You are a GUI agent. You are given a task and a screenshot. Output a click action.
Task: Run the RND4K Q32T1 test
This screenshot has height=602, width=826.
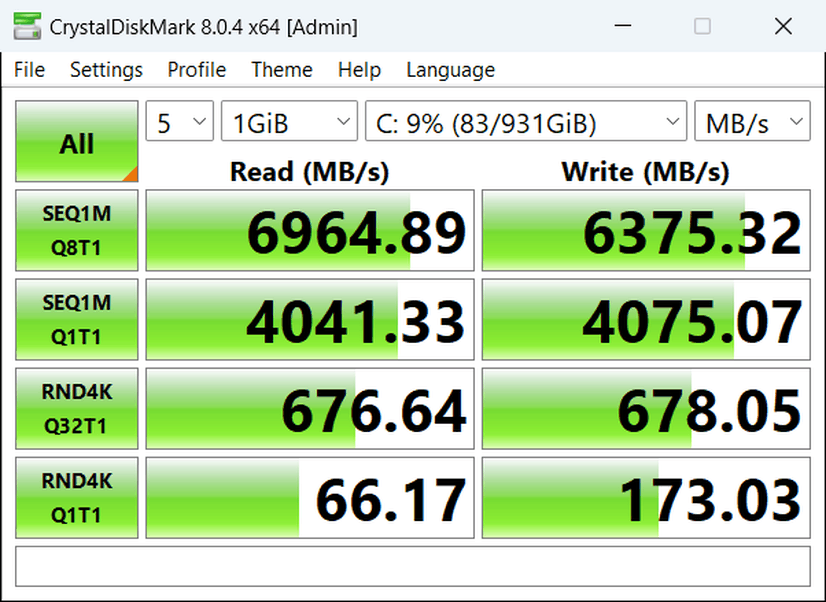(77, 408)
